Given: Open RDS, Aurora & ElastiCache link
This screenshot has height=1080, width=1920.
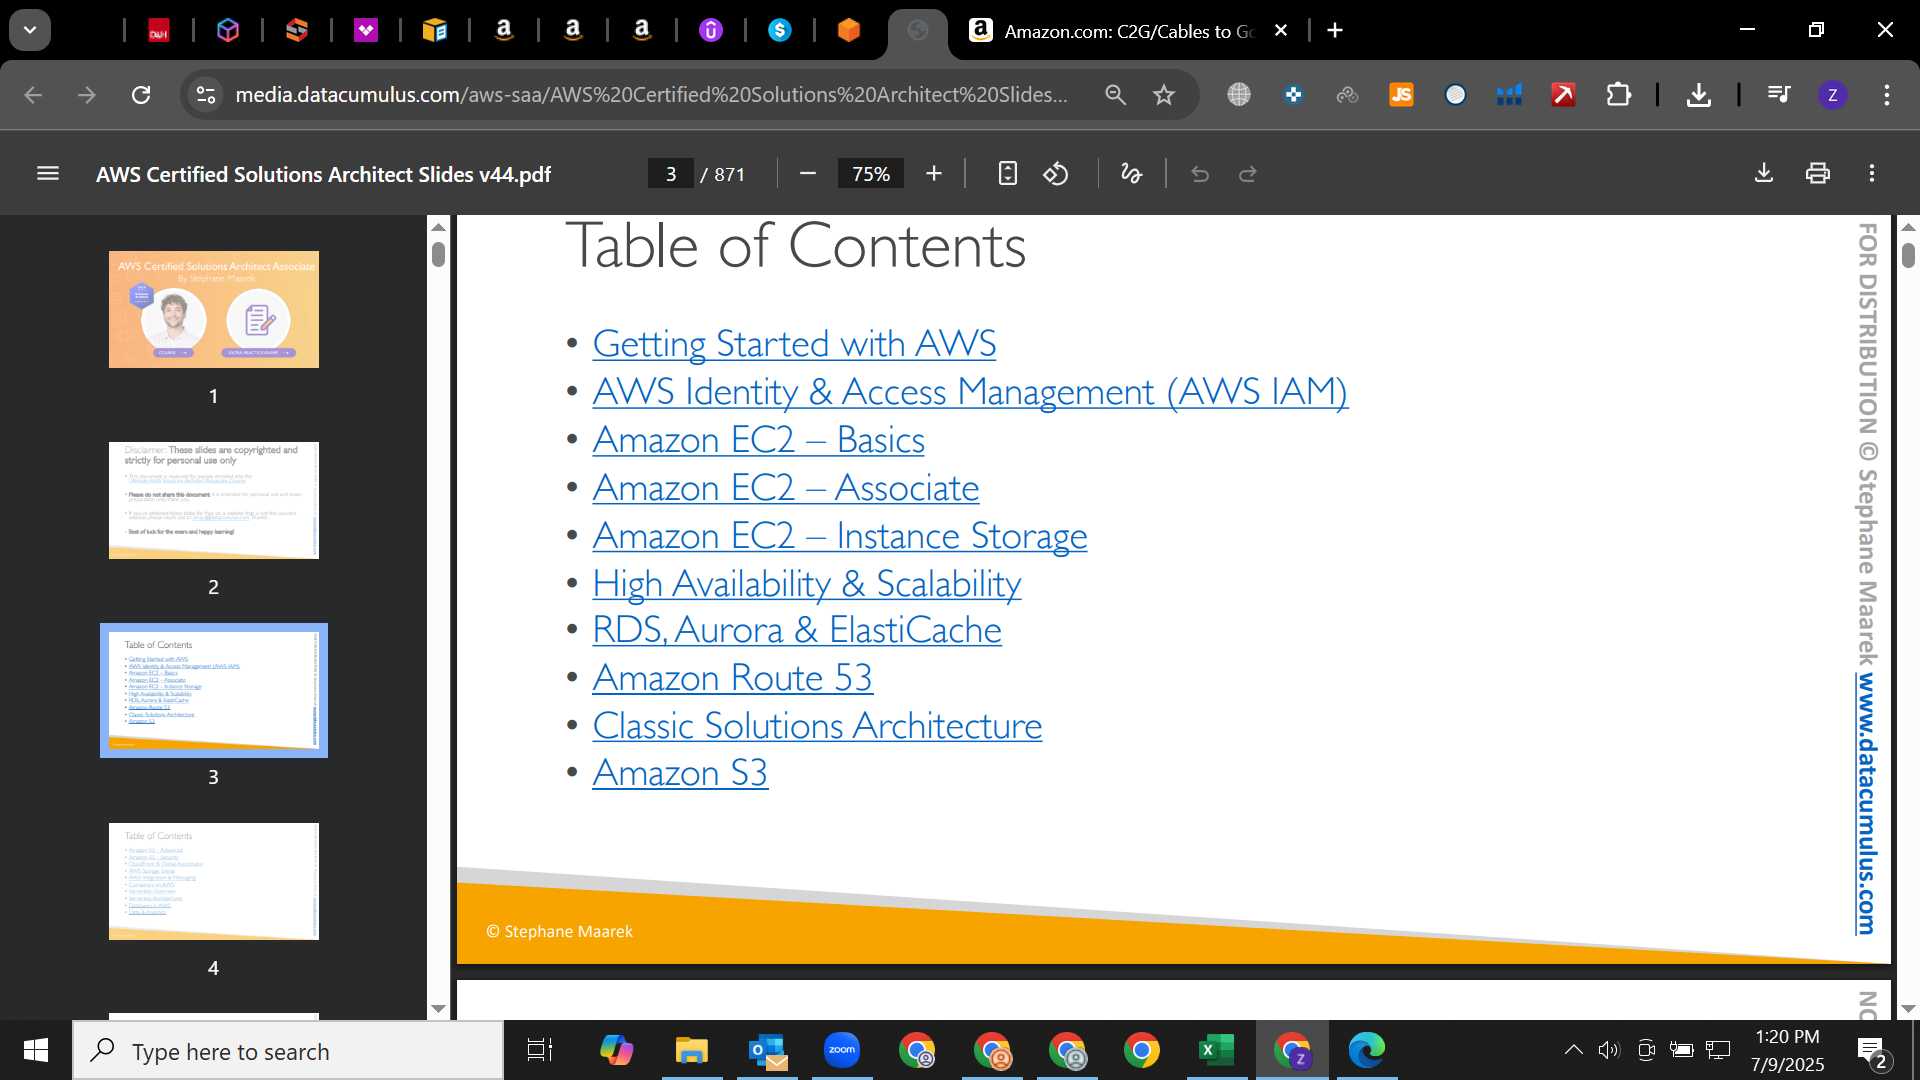Looking at the screenshot, I should (x=796, y=630).
